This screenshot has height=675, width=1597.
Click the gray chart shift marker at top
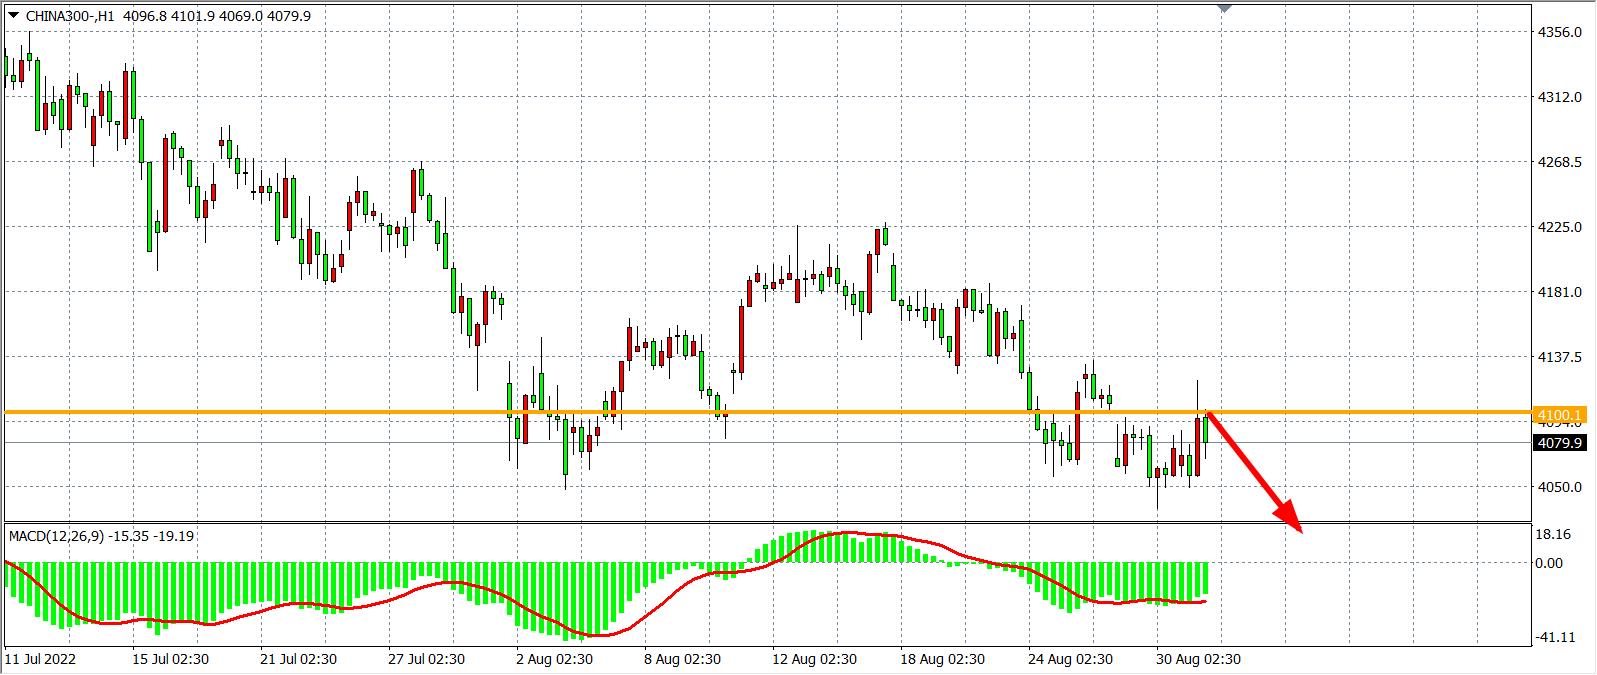(1224, 8)
